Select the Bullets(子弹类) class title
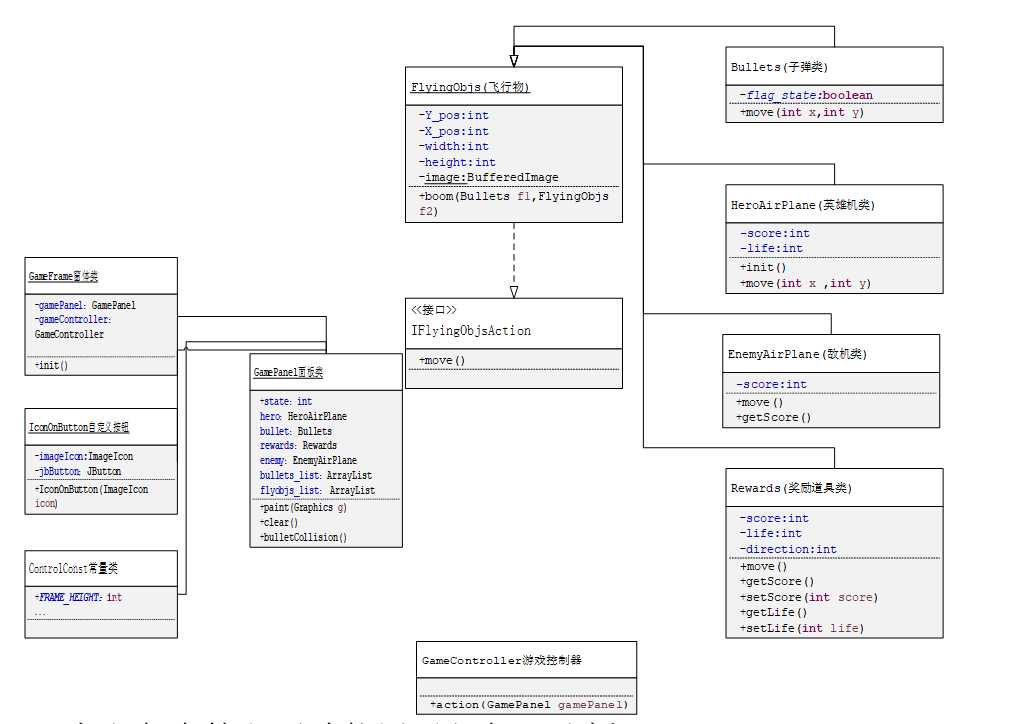This screenshot has width=1022, height=724. (779, 67)
